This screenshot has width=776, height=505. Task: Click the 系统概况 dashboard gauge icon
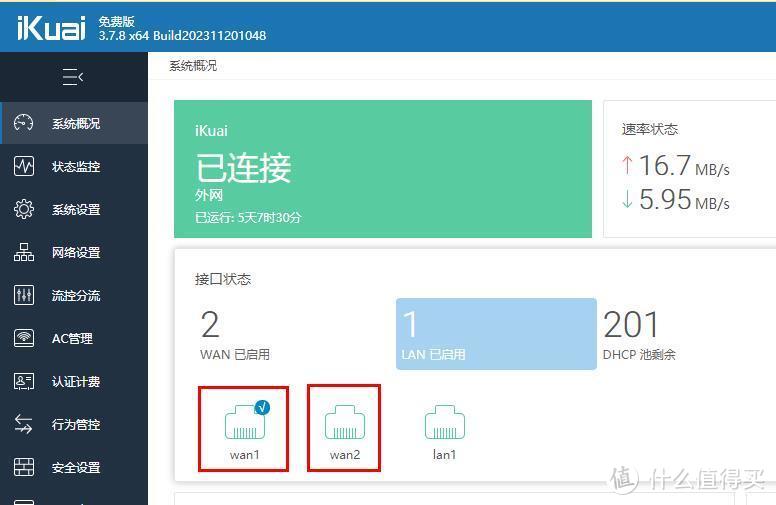click(24, 123)
